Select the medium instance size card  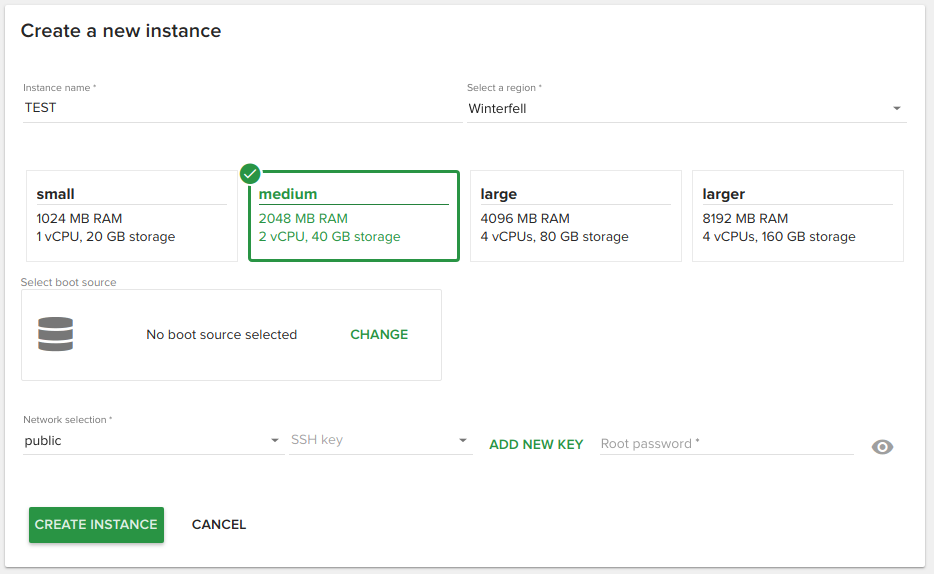[354, 216]
